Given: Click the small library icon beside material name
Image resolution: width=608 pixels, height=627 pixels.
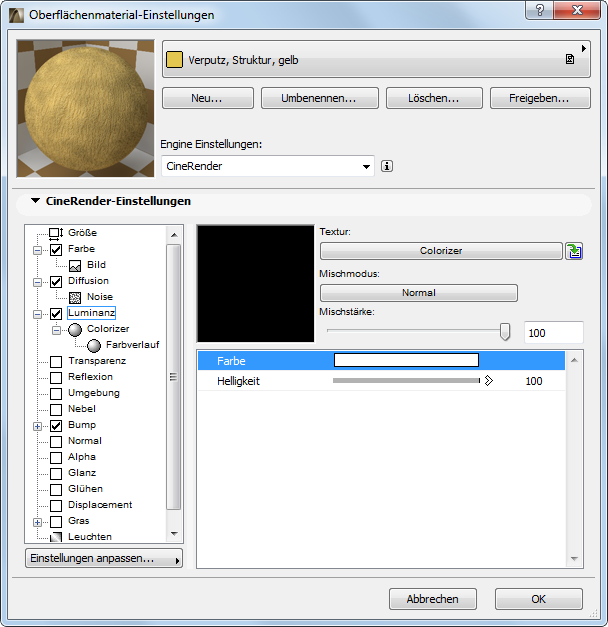Looking at the screenshot, I should pos(570,59).
